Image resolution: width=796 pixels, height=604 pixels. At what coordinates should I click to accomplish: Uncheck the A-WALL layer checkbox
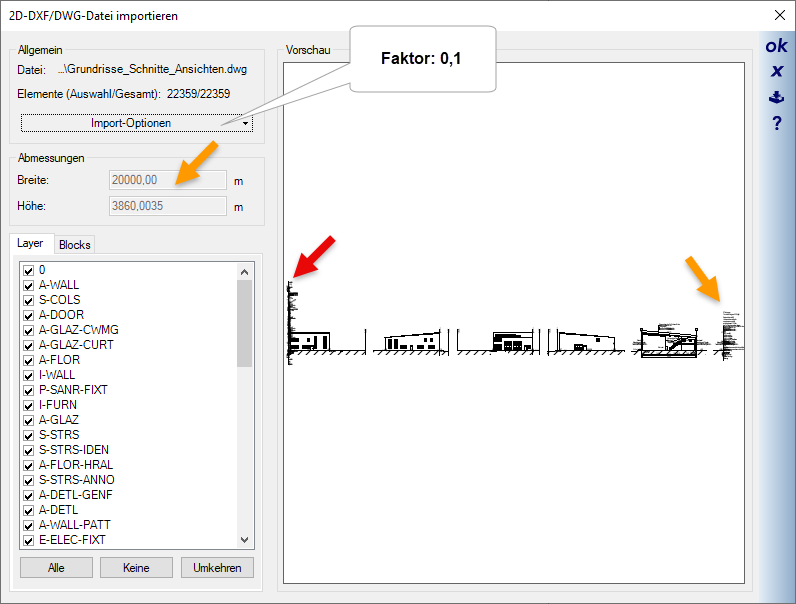point(29,285)
